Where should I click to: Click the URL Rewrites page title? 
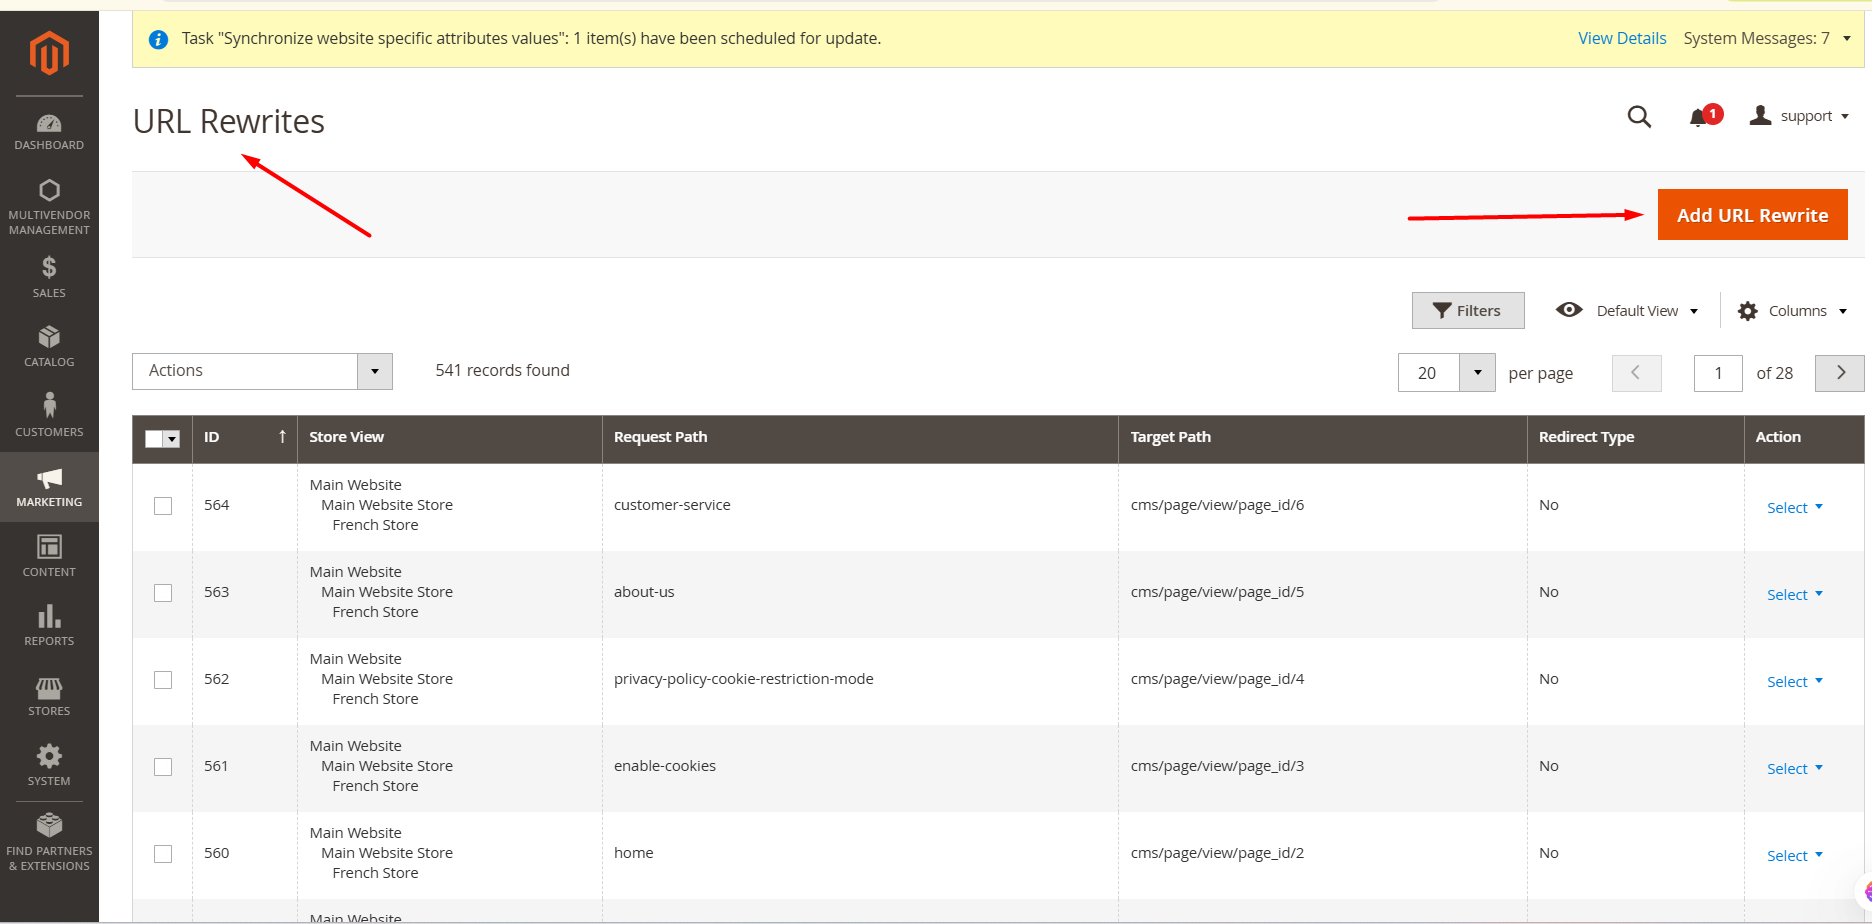point(229,121)
